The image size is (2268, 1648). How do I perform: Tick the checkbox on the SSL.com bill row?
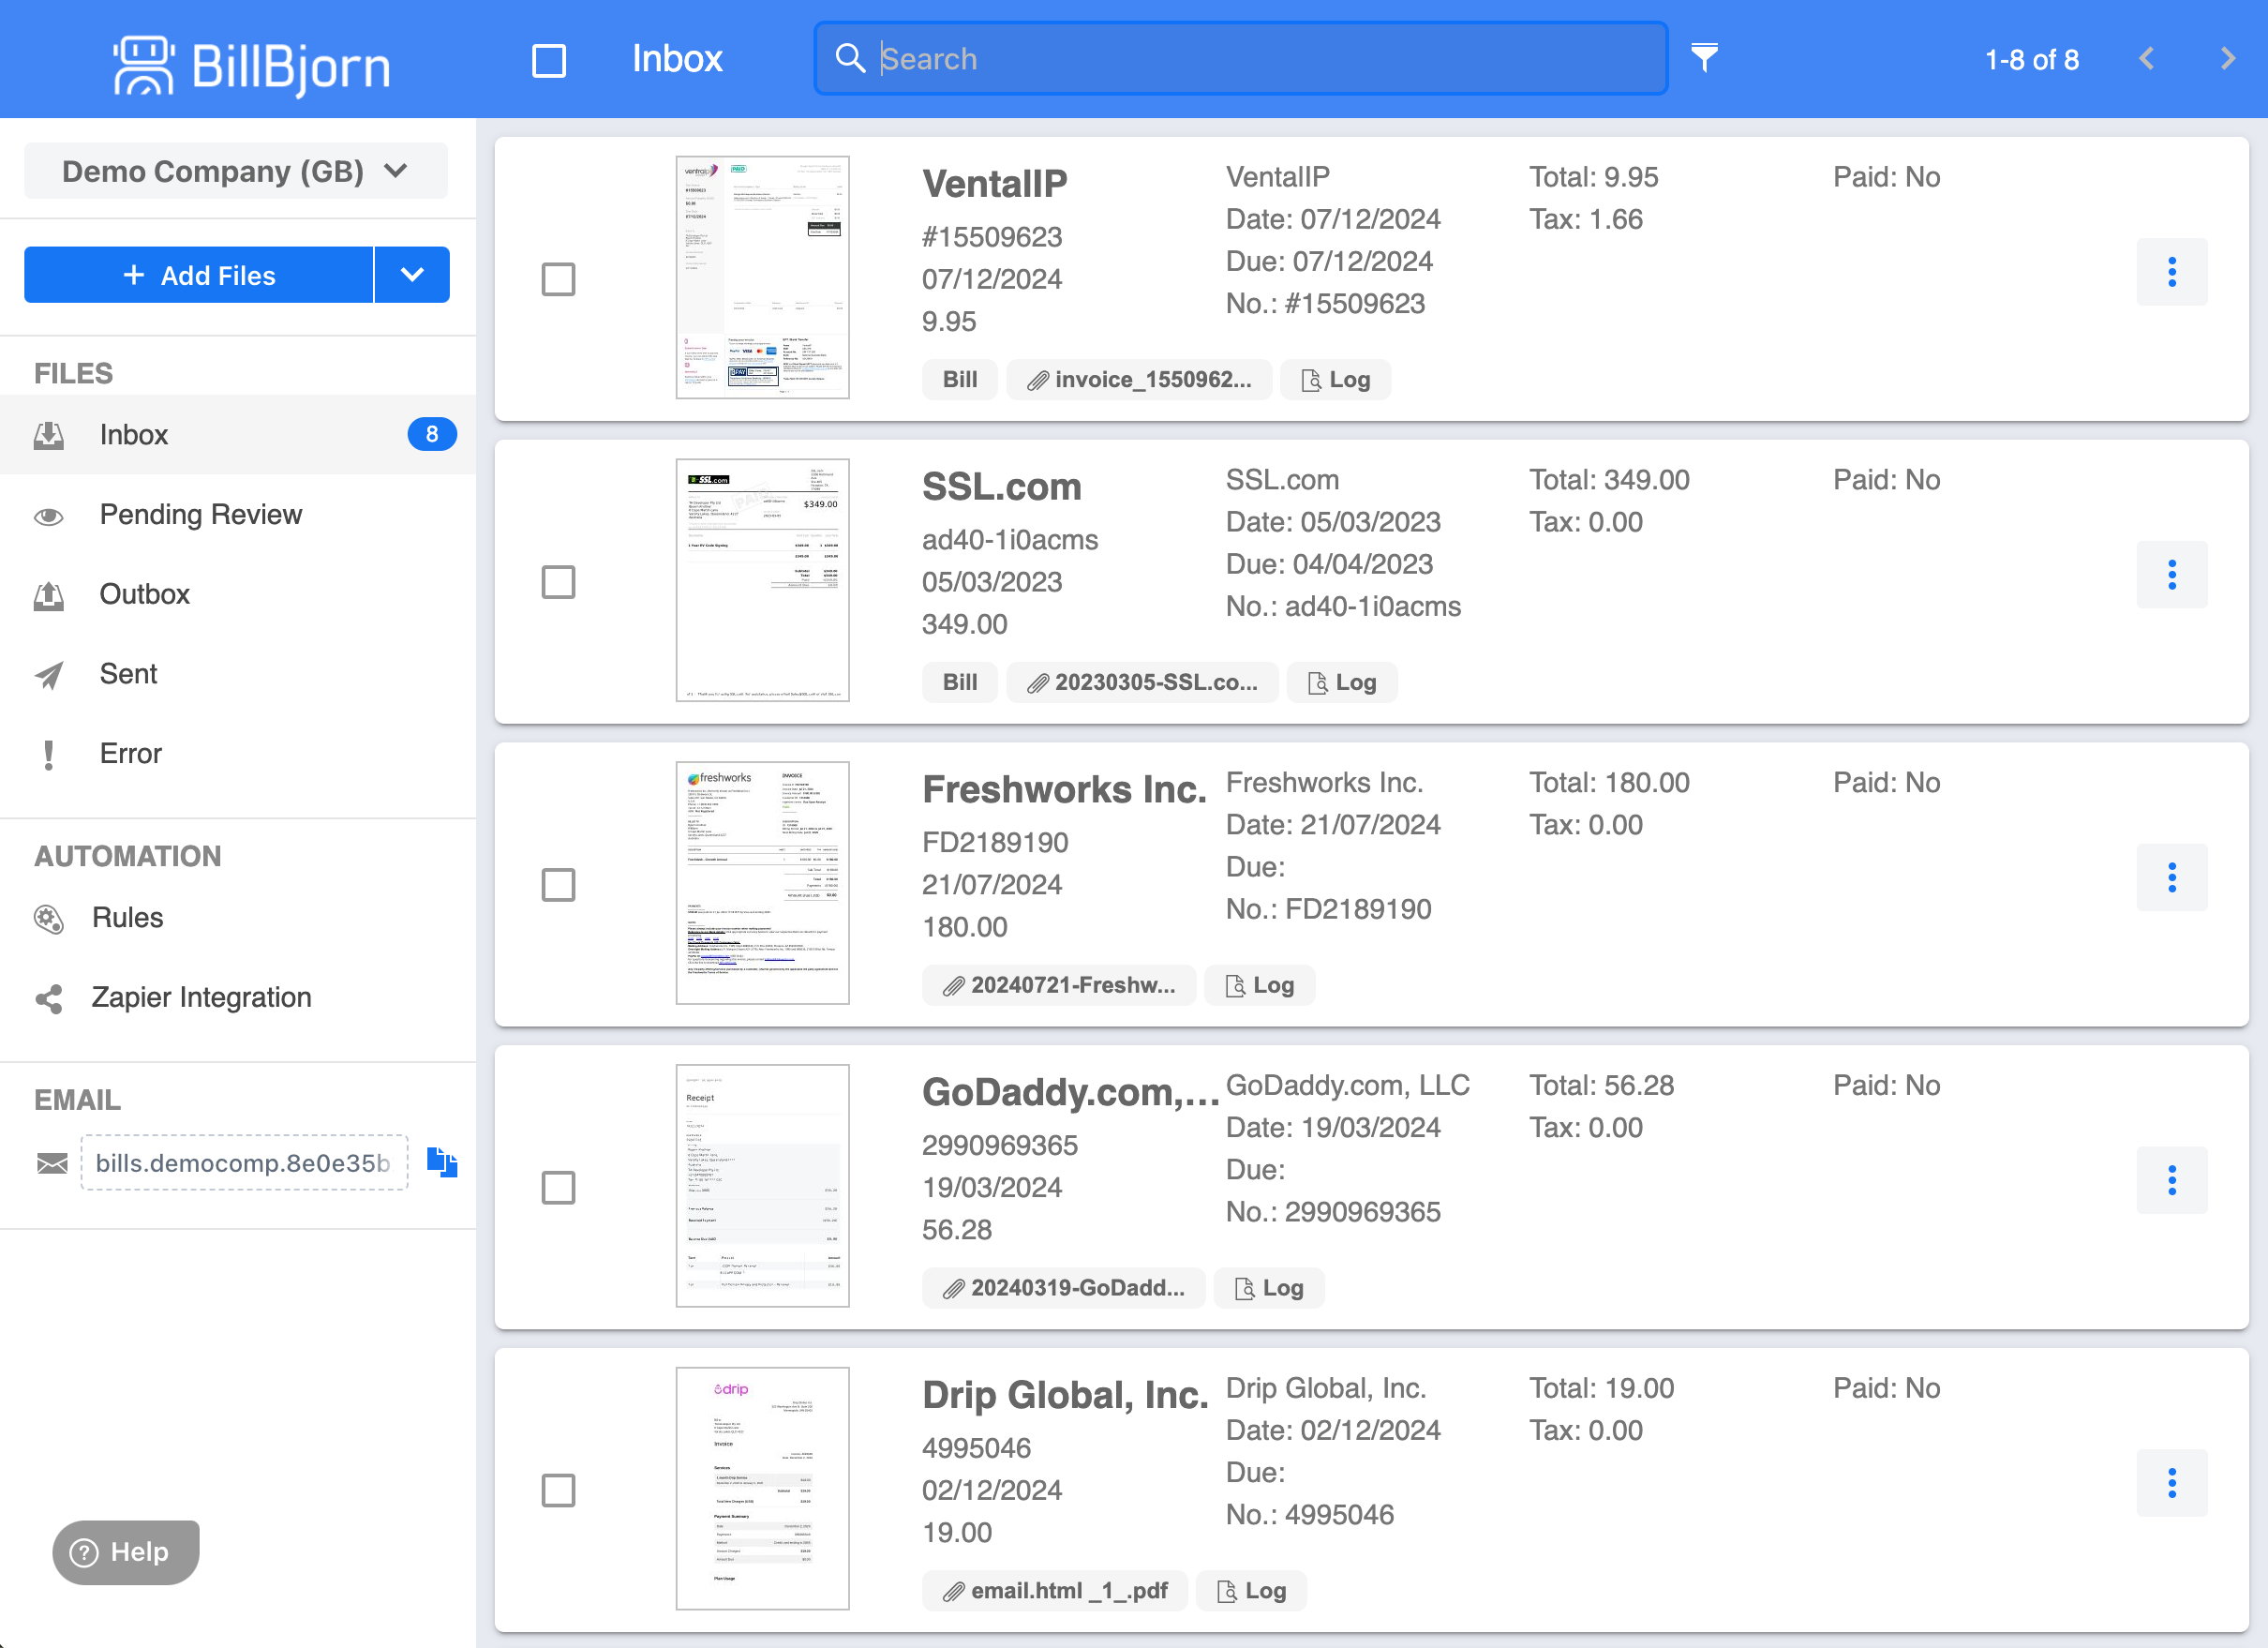[x=558, y=583]
